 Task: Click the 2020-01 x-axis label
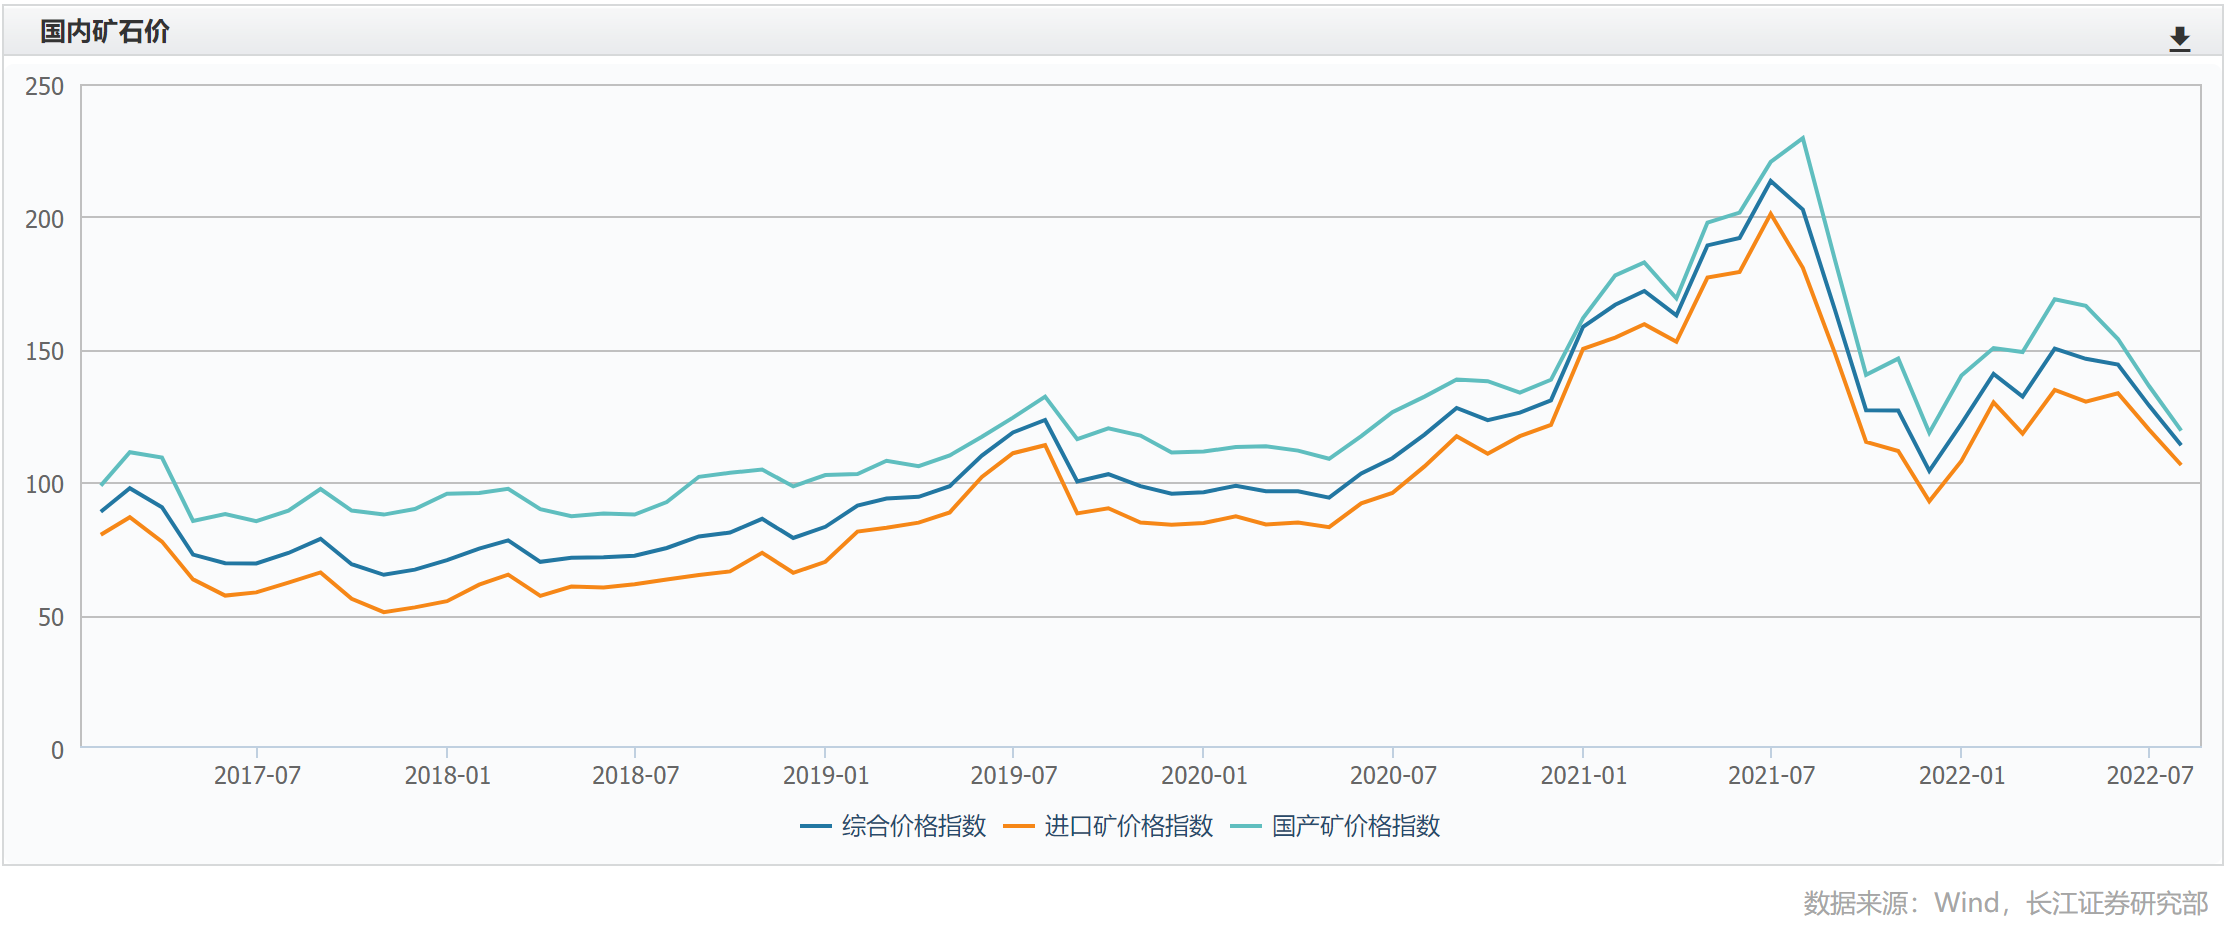point(1203,775)
